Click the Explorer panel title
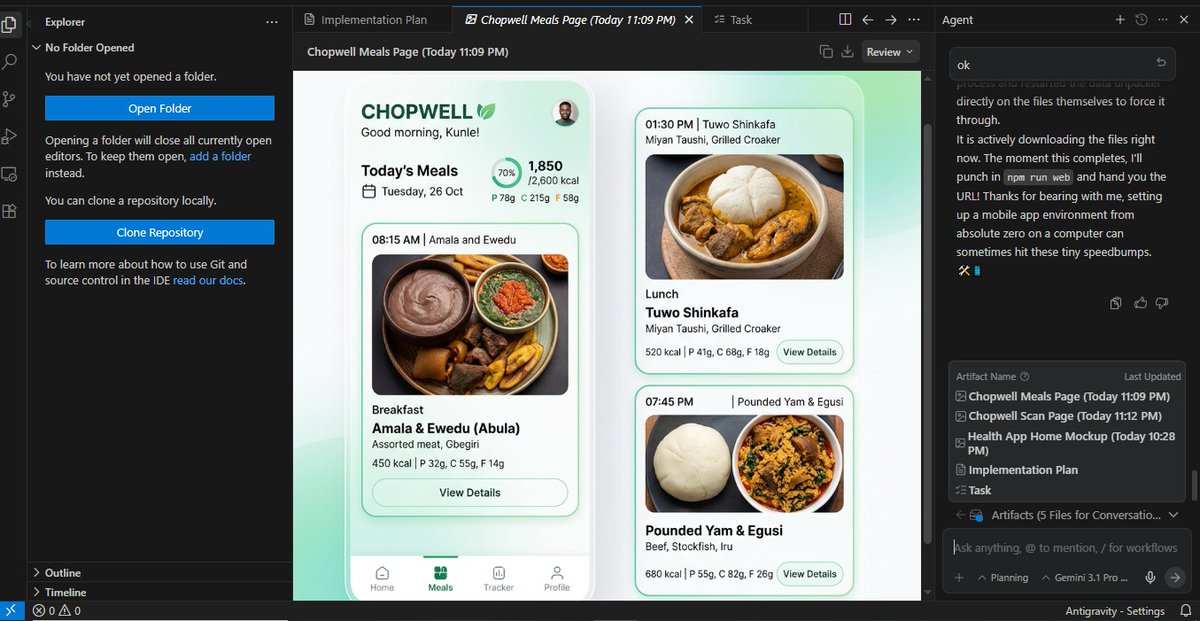 click(x=65, y=22)
